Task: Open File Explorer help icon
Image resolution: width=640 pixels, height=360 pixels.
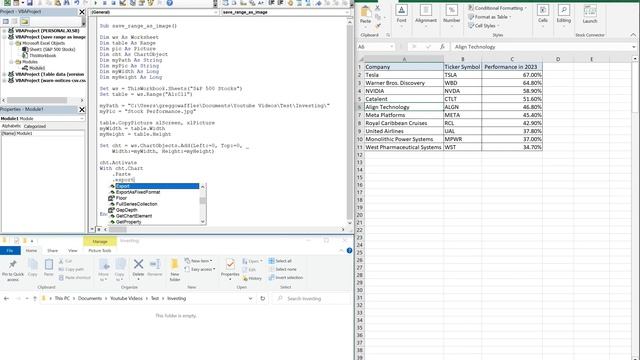Action: tap(349, 250)
